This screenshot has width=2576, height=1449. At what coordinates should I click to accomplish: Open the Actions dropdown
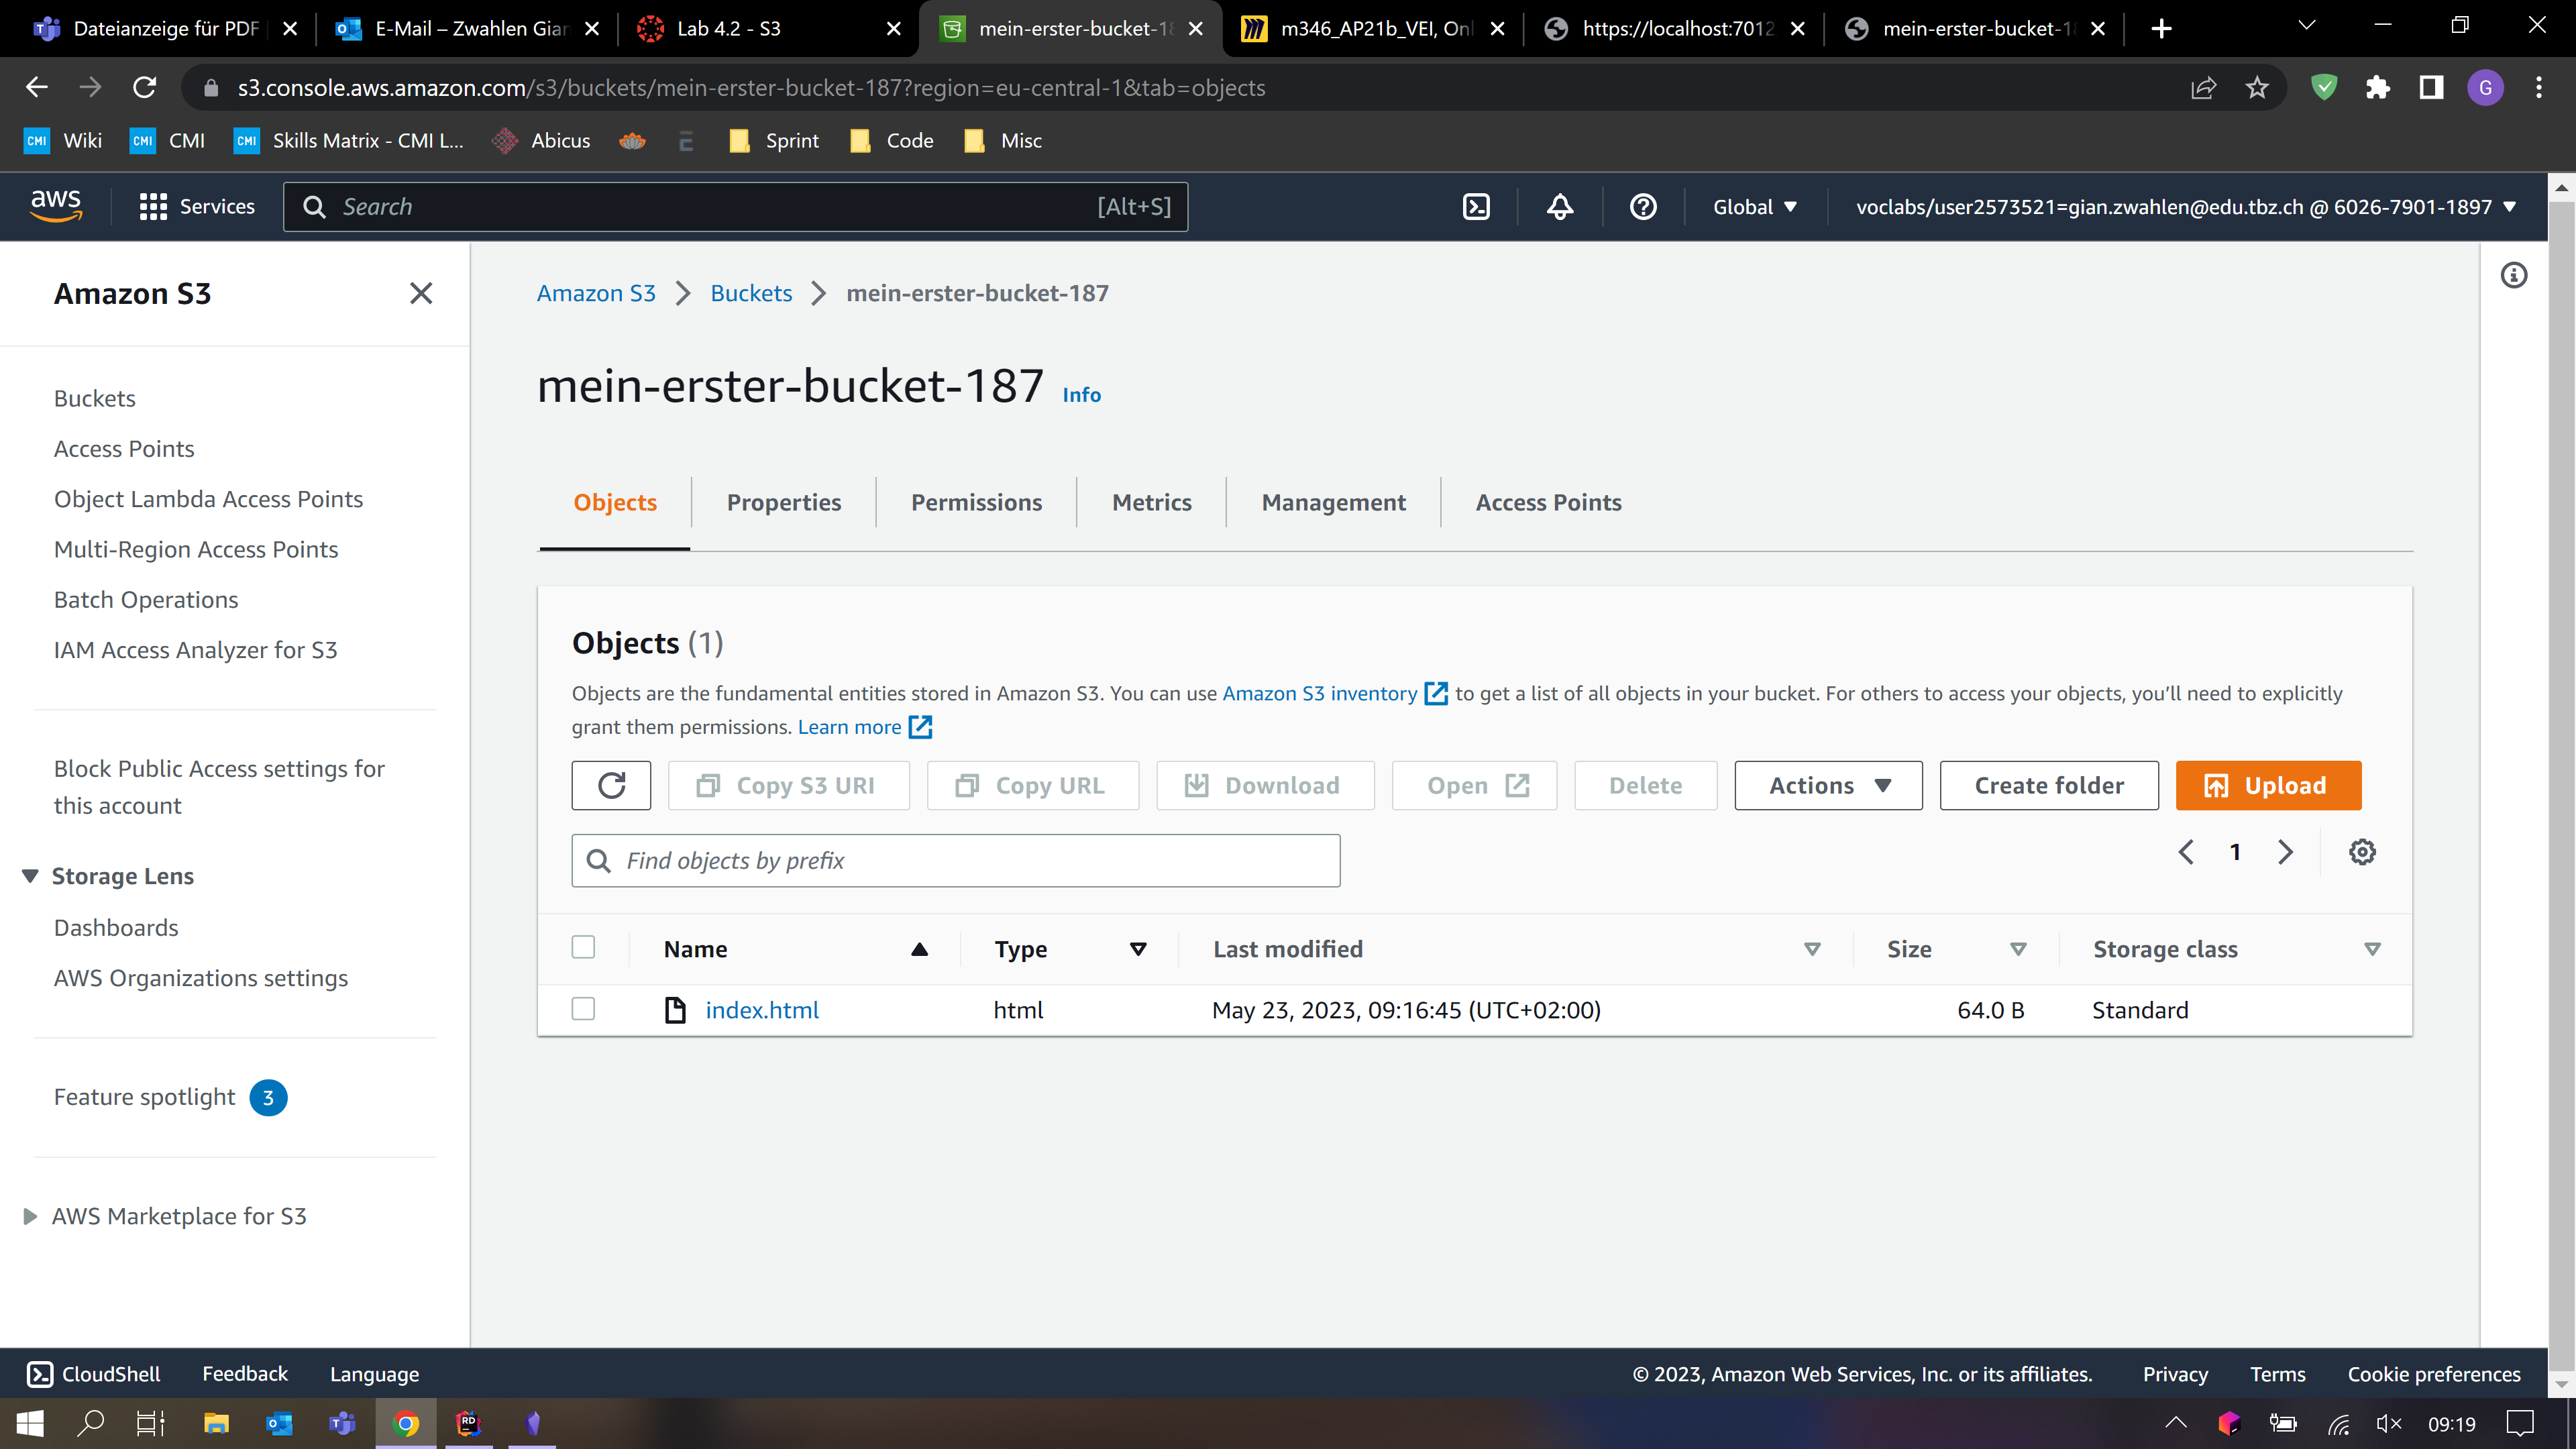point(1828,785)
